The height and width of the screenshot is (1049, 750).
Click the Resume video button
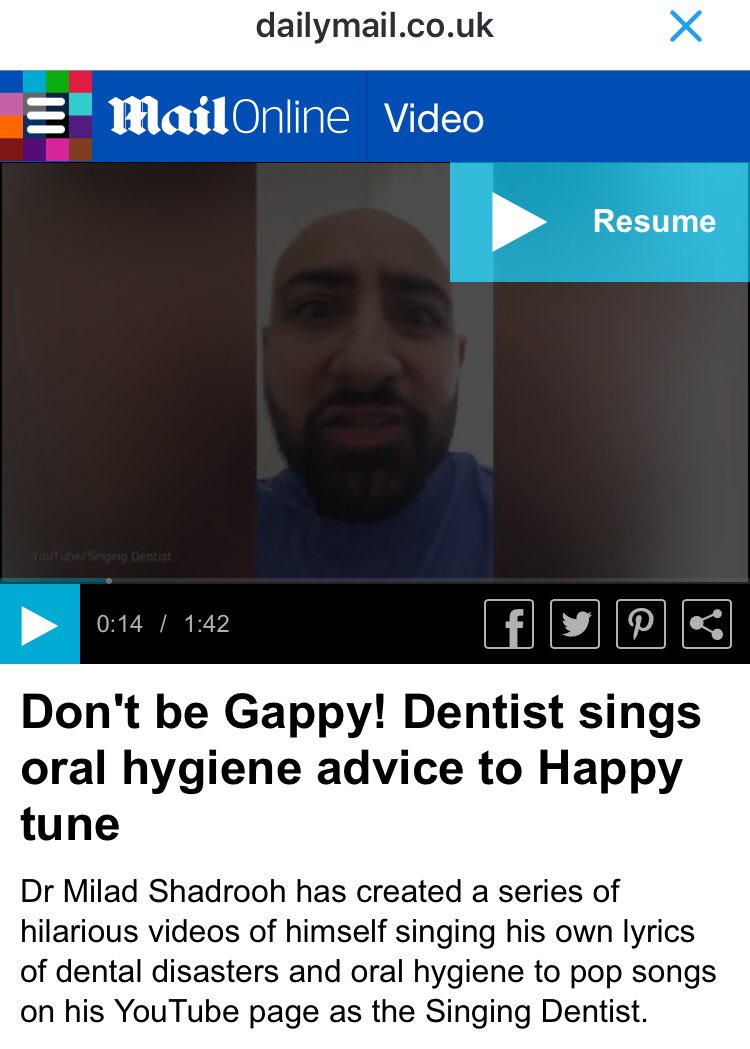click(x=599, y=222)
